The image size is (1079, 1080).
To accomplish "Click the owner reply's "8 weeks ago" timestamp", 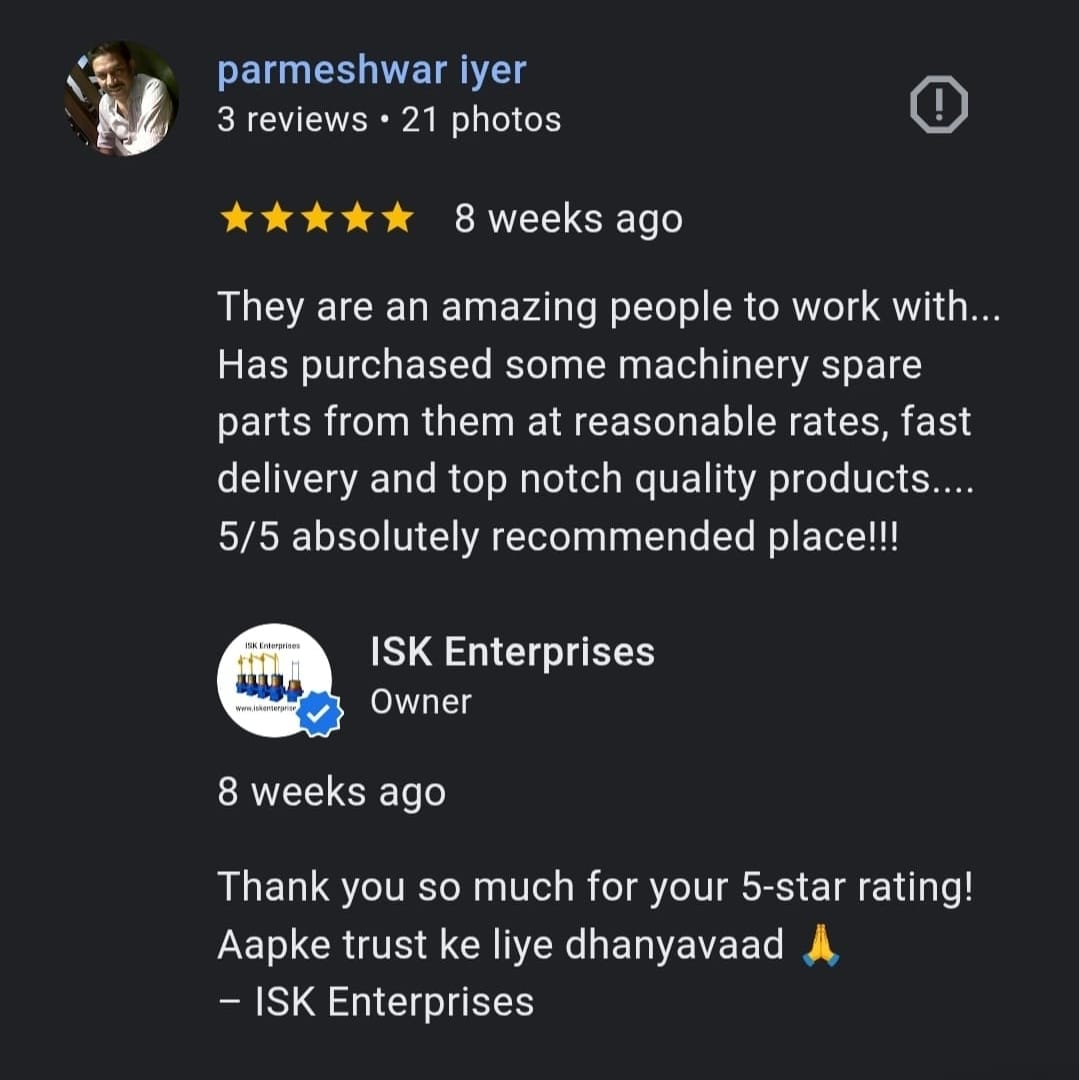I will click(x=331, y=791).
